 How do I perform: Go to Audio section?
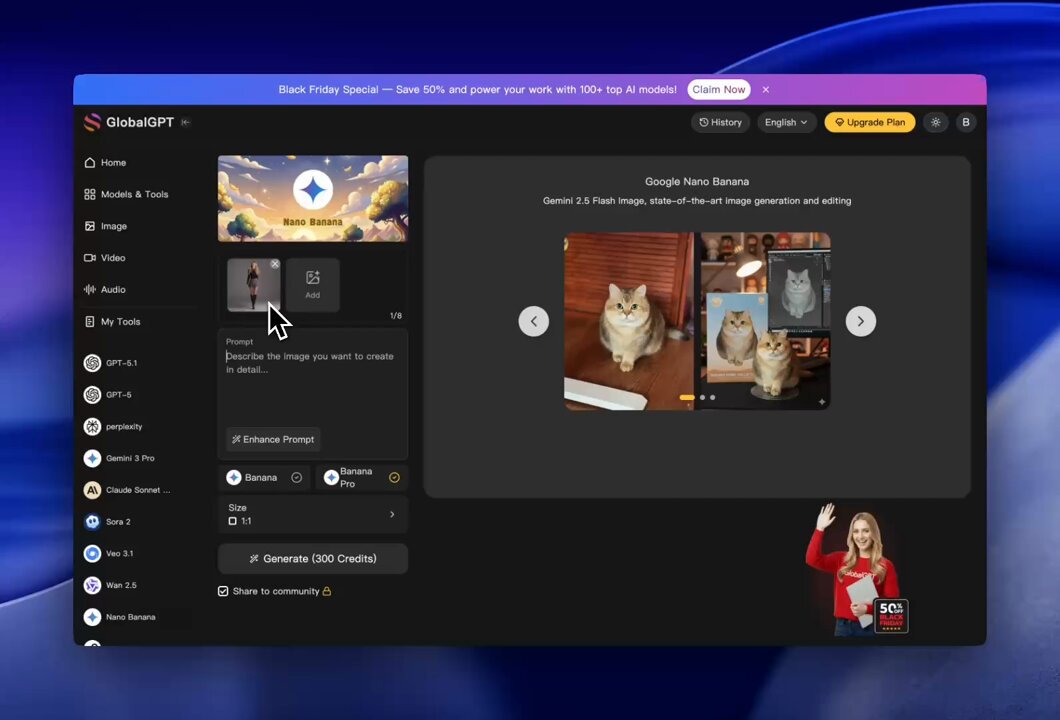pos(105,289)
